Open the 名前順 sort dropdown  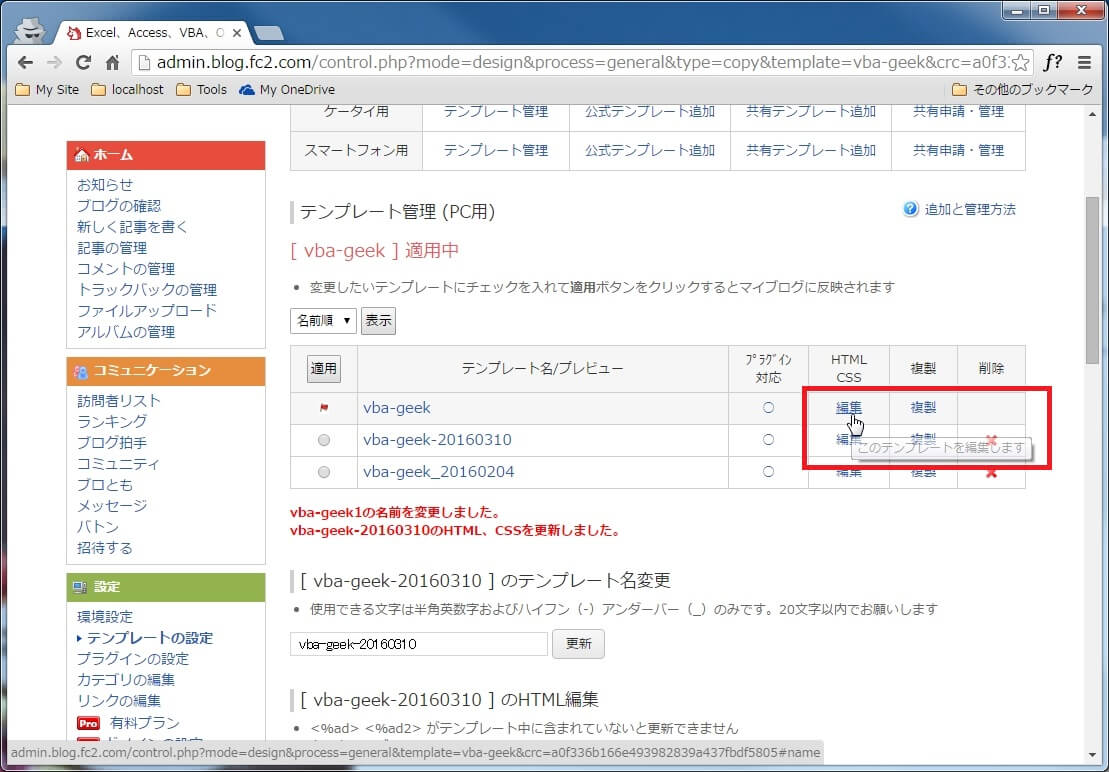pyautogui.click(x=323, y=321)
